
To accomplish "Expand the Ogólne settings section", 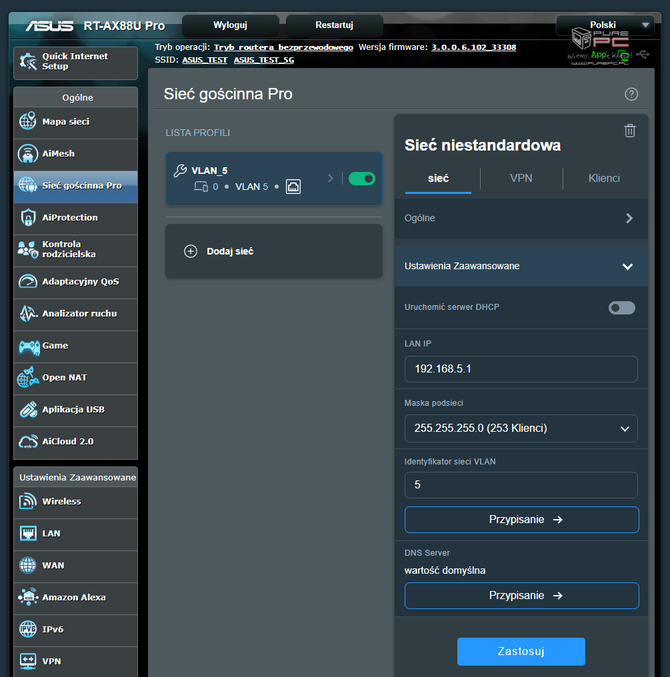I will (629, 218).
